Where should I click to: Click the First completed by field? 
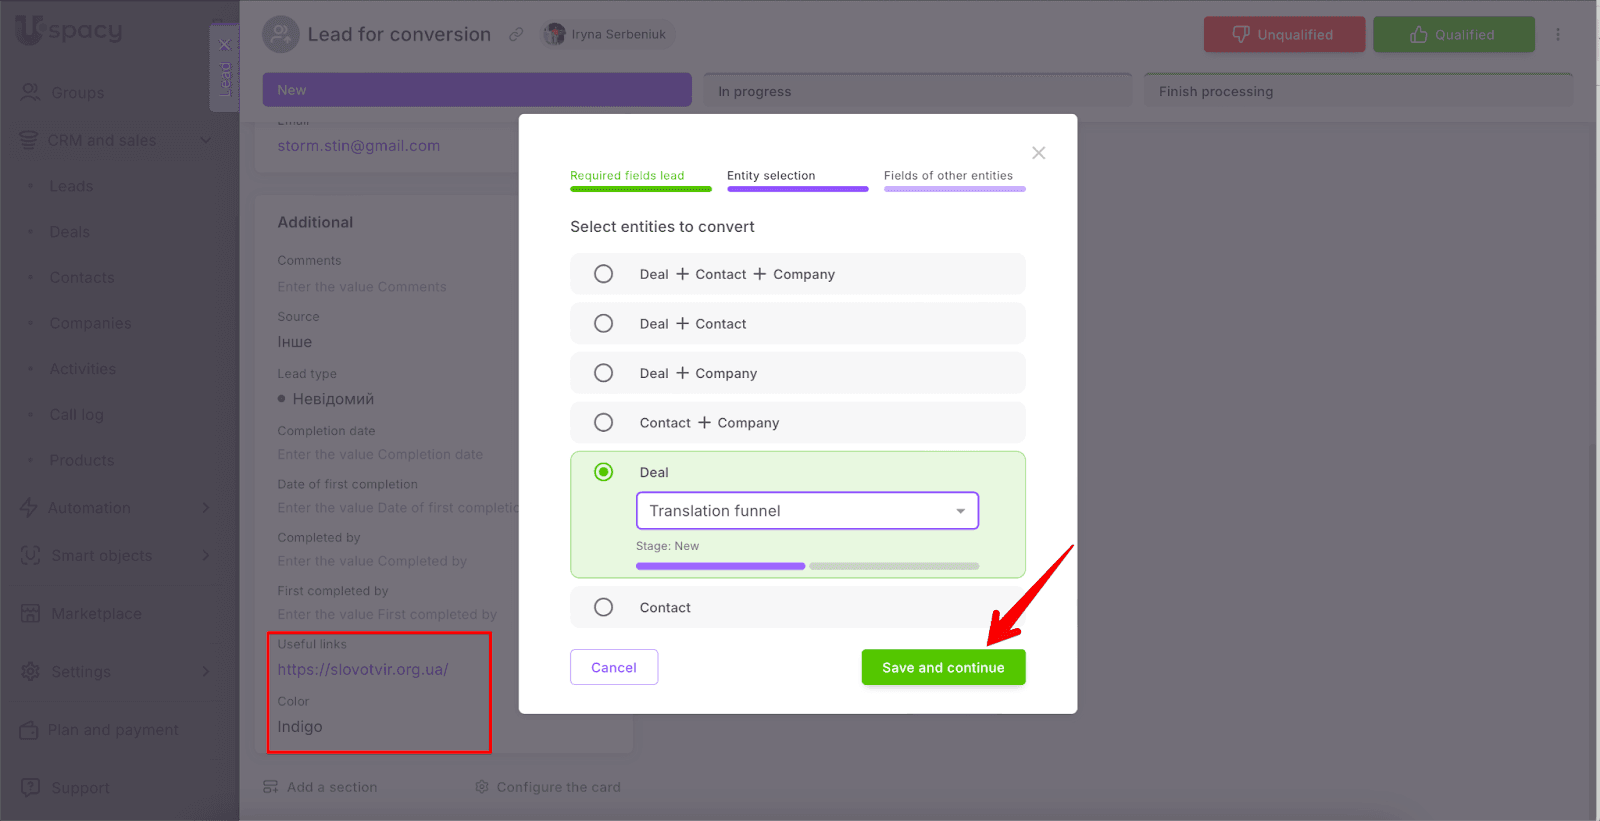pos(387,614)
